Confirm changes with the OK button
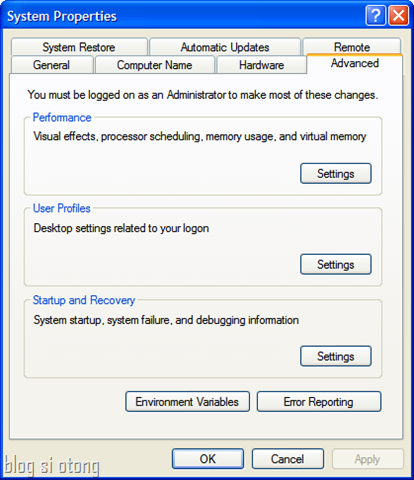 tap(208, 459)
